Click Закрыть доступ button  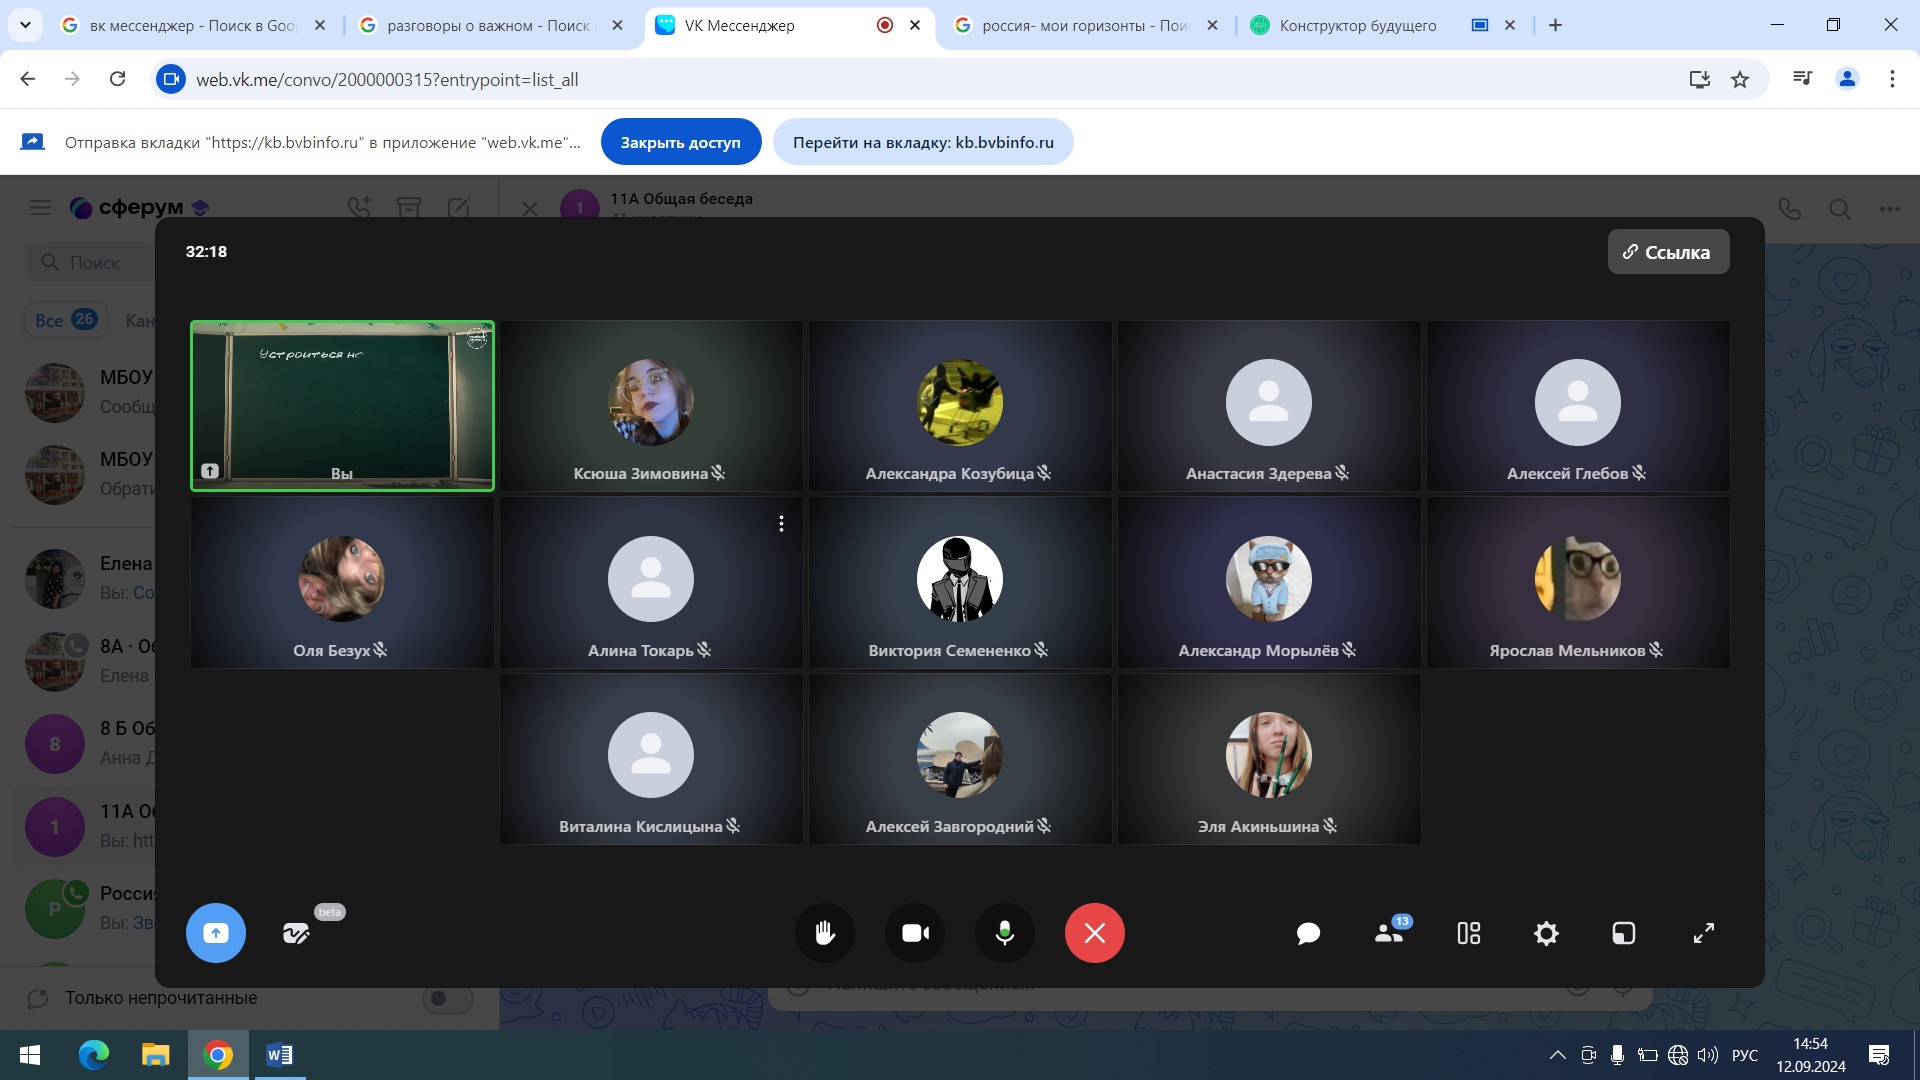coord(681,142)
